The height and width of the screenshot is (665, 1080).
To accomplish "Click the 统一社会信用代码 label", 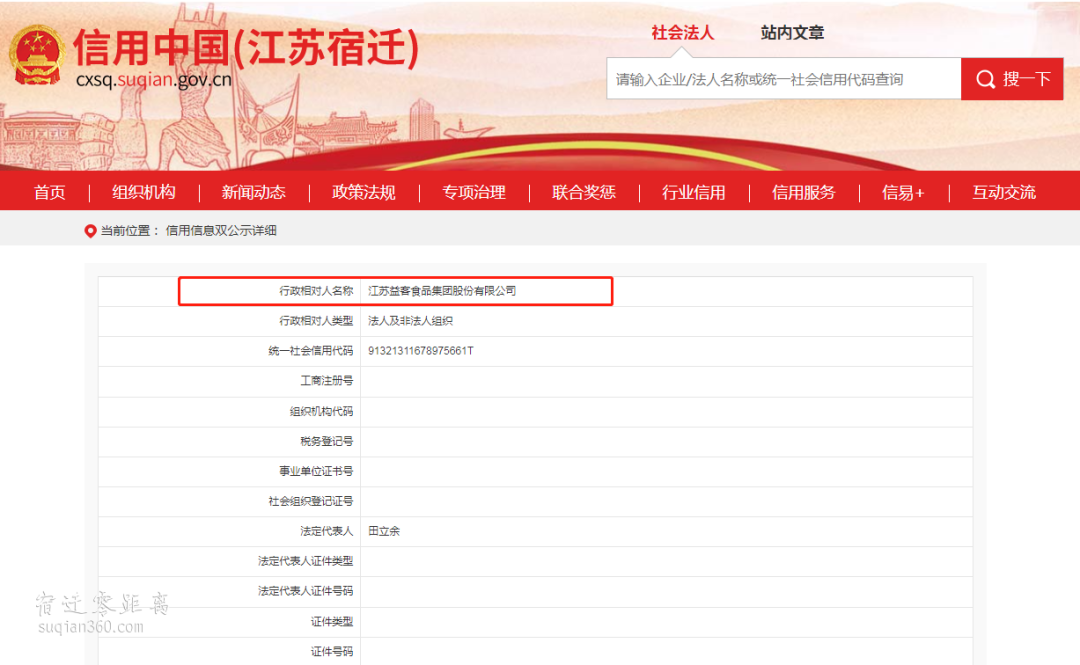I will pyautogui.click(x=311, y=351).
